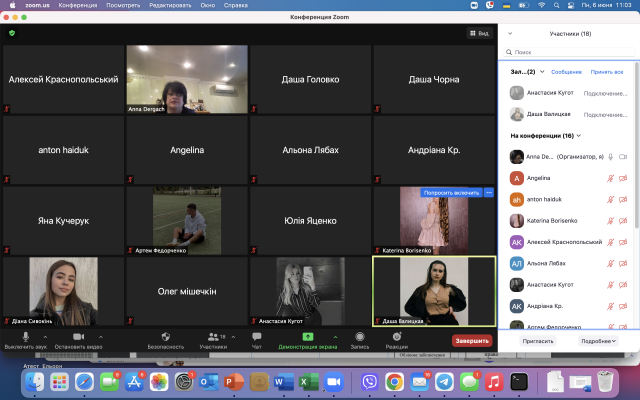The width and height of the screenshot is (640, 400).
Task: Click the participants panel collapse chevron
Action: [510, 33]
